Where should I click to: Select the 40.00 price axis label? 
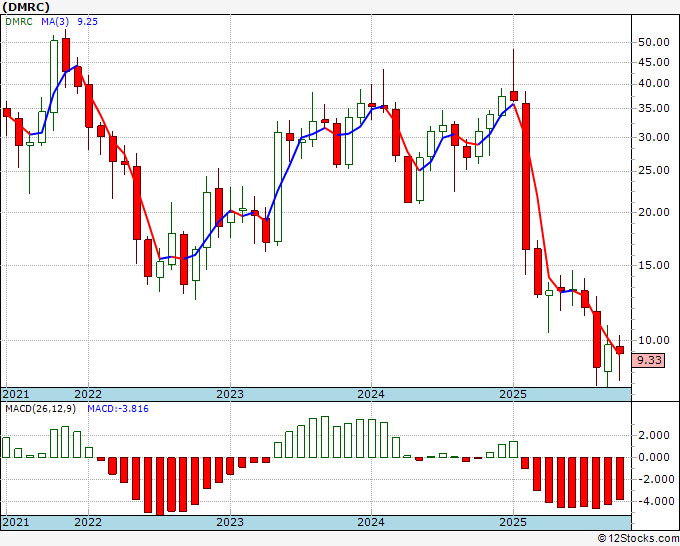coord(654,83)
